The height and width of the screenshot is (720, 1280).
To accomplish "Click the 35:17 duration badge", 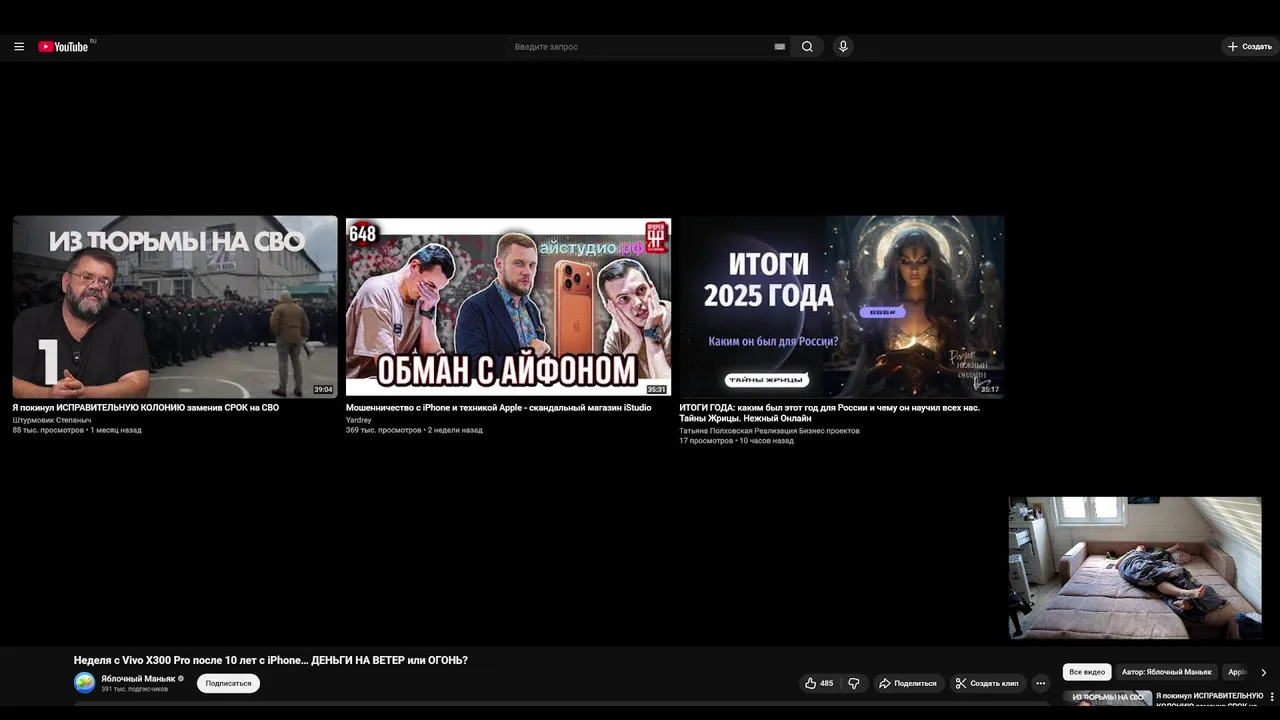I will pos(989,390).
